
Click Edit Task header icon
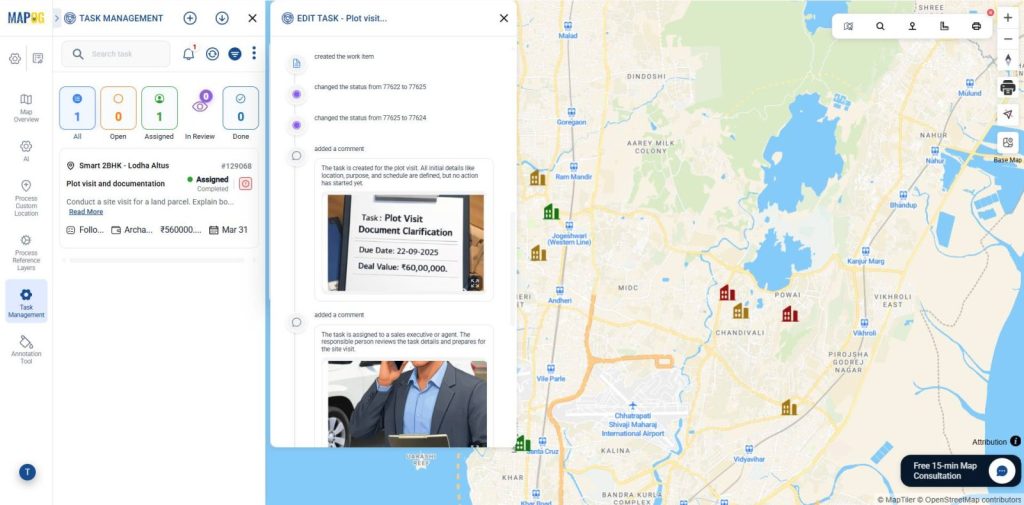pyautogui.click(x=287, y=18)
